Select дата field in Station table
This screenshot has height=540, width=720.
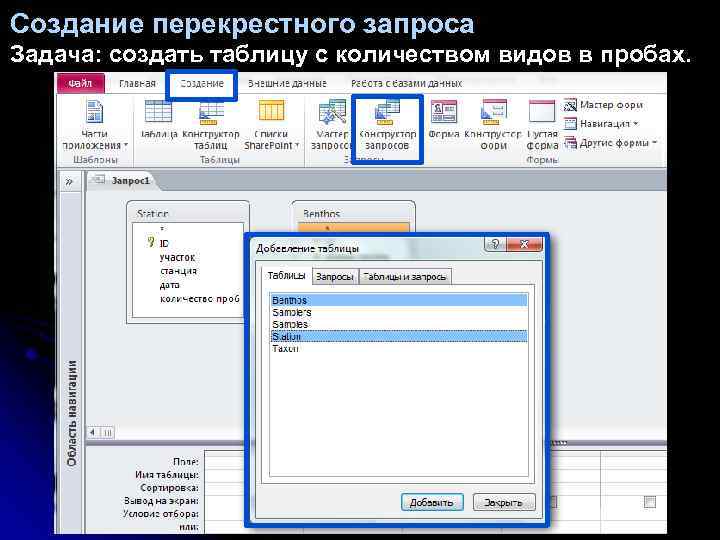[x=169, y=285]
